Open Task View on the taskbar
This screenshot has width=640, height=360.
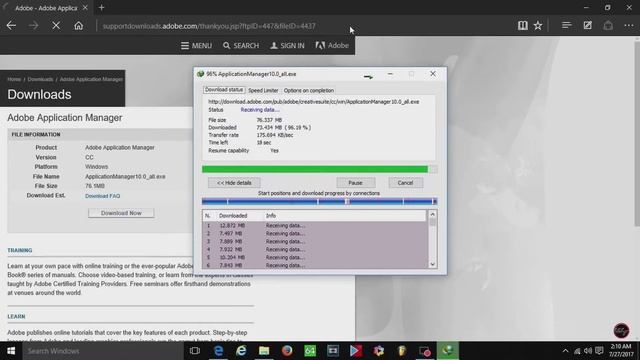pyautogui.click(x=195, y=351)
